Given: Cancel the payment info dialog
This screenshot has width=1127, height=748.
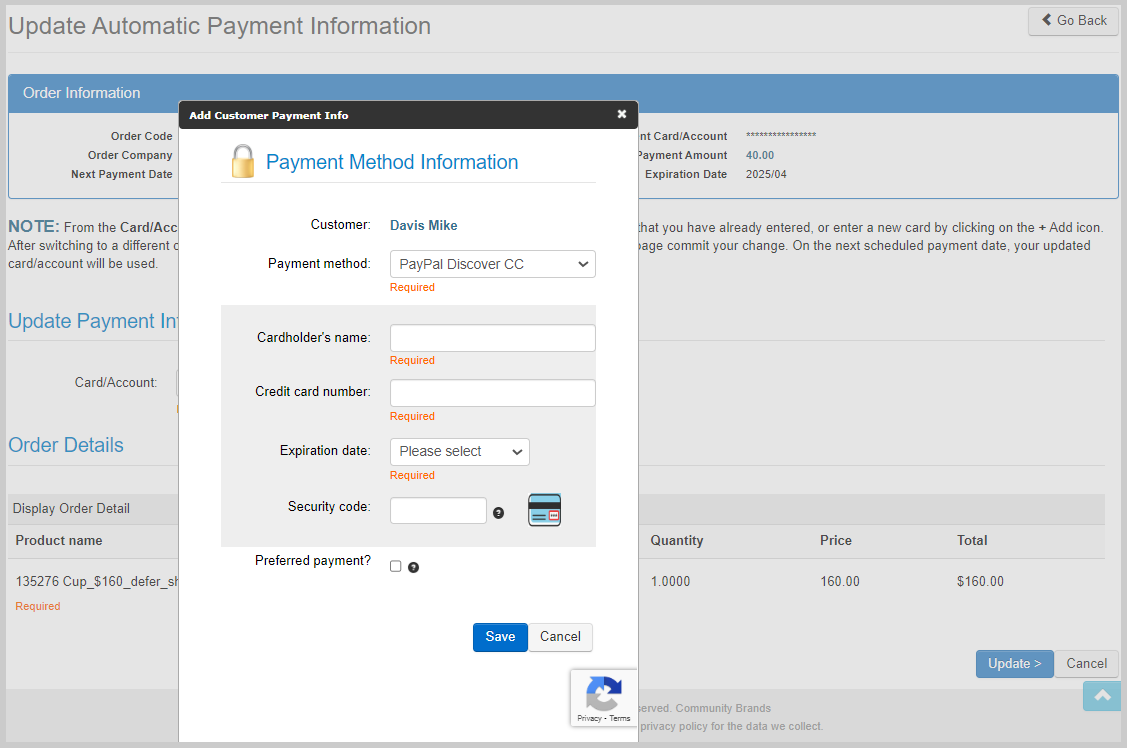Looking at the screenshot, I should [x=560, y=637].
